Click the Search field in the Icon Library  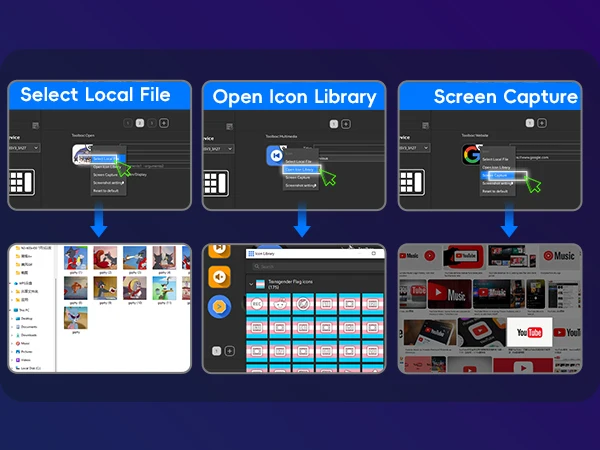(316, 266)
